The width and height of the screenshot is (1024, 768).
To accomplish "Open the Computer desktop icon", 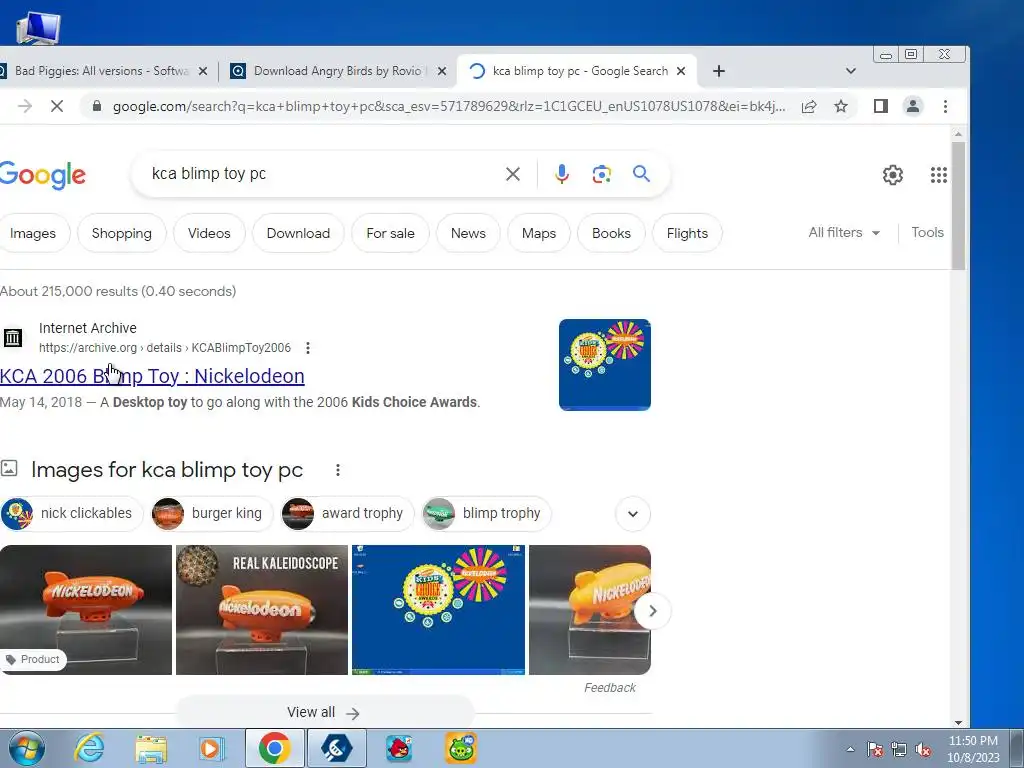I will (39, 27).
